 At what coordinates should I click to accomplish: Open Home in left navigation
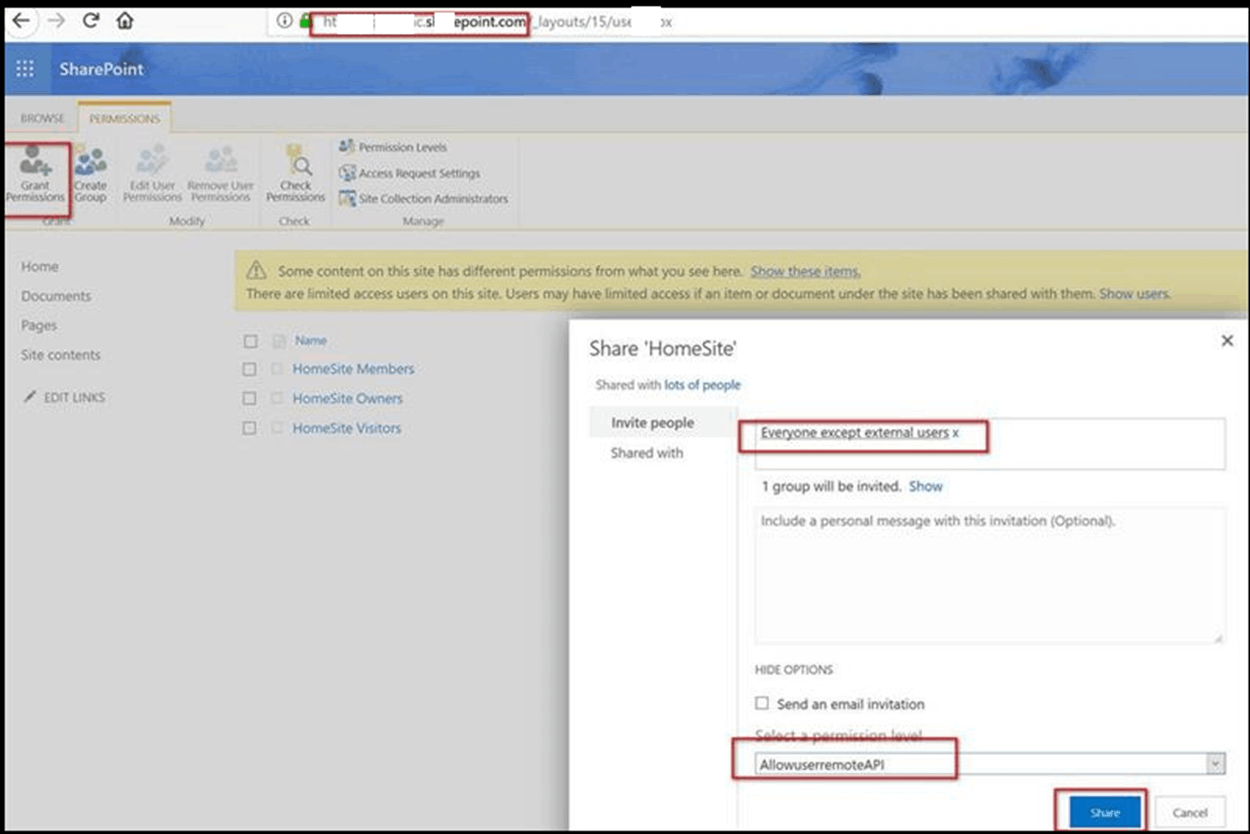point(40,267)
